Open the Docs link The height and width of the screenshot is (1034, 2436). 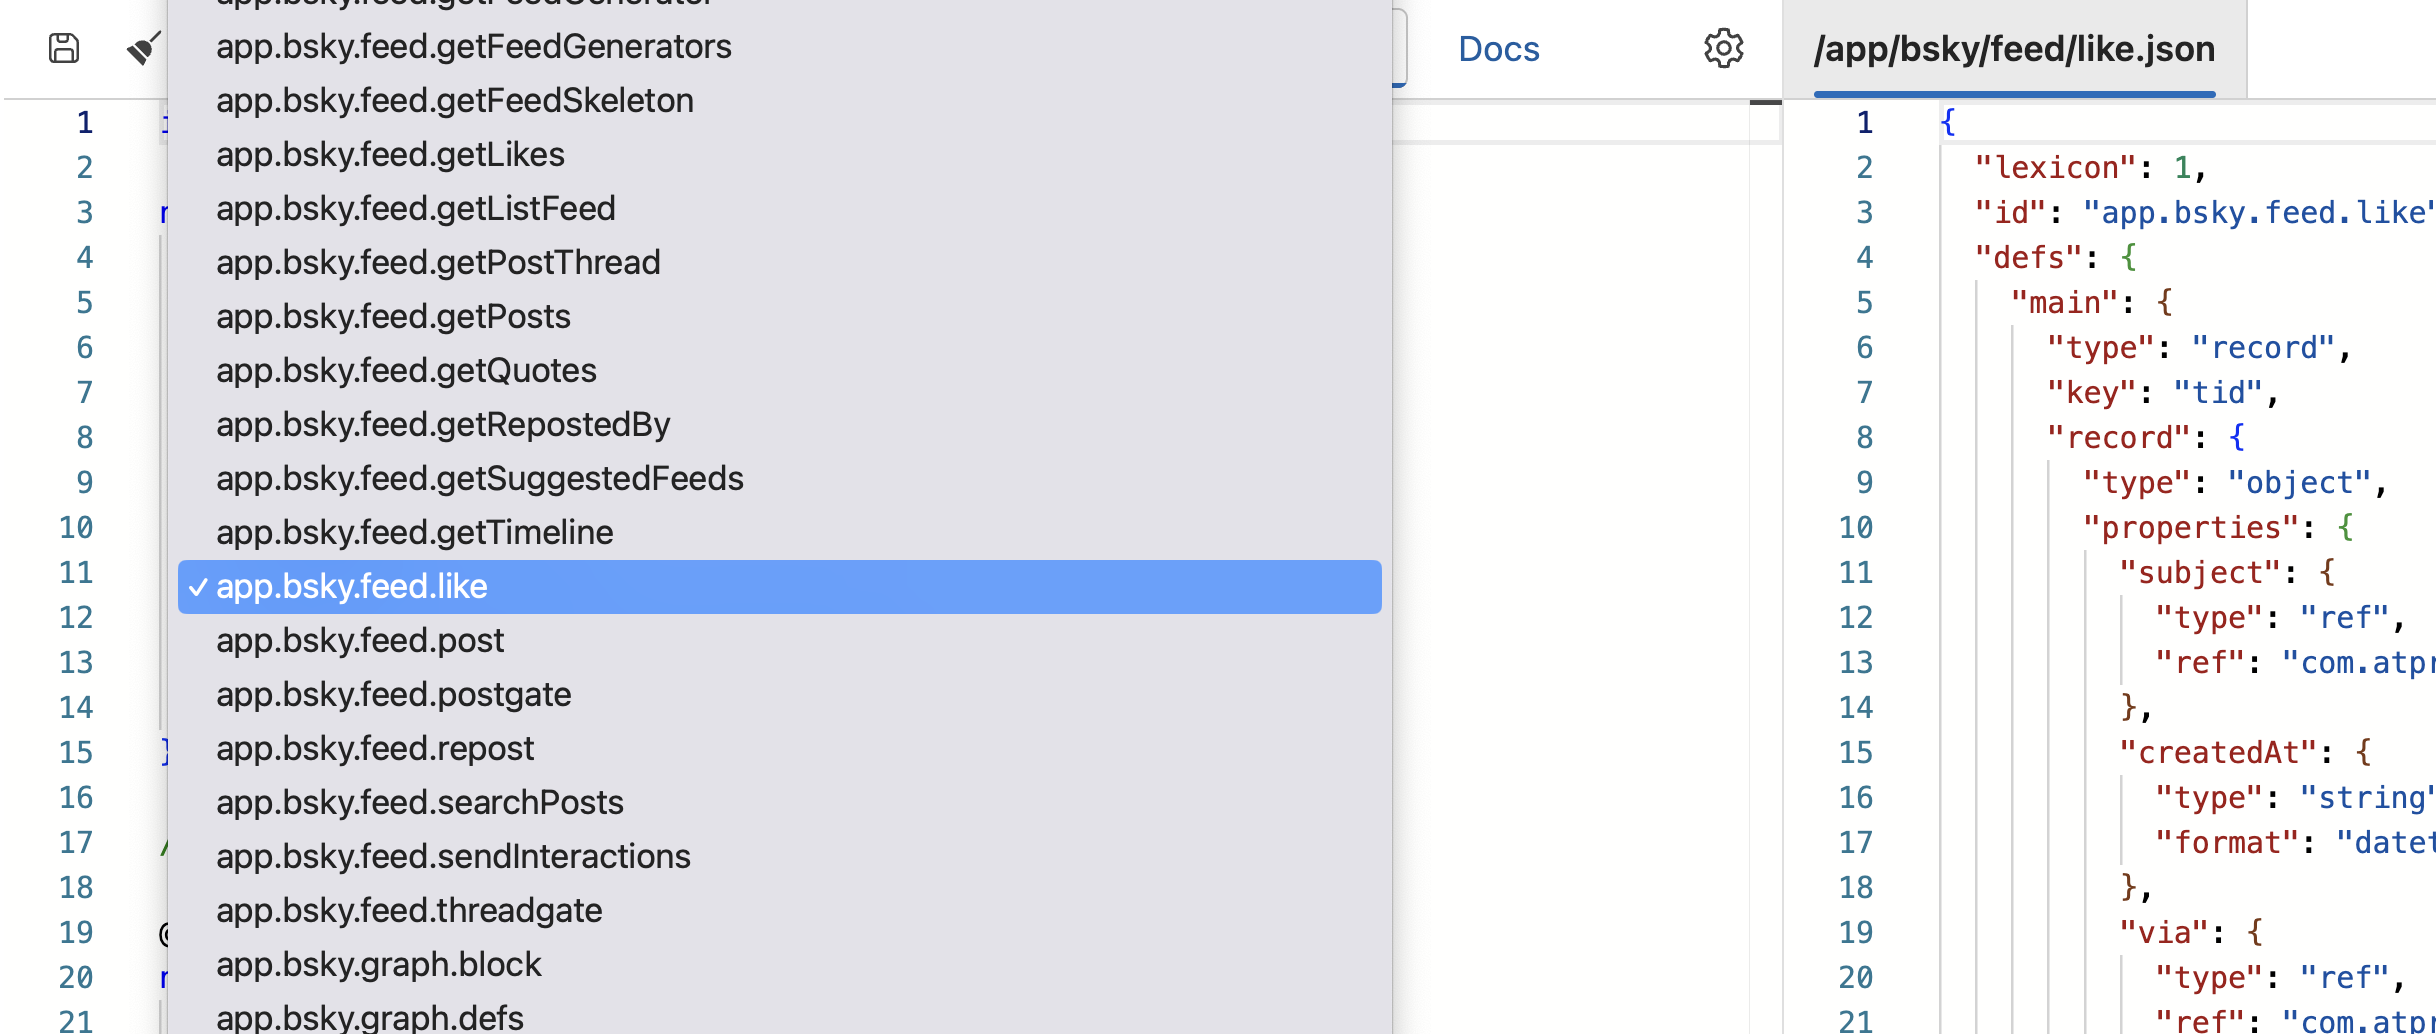tap(1498, 49)
